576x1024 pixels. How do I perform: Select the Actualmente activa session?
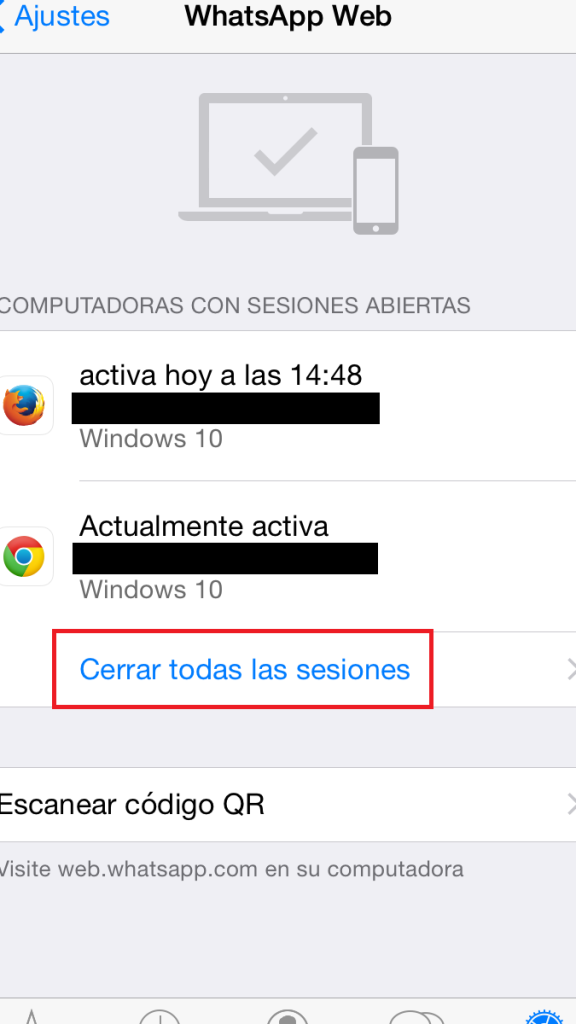coord(288,556)
